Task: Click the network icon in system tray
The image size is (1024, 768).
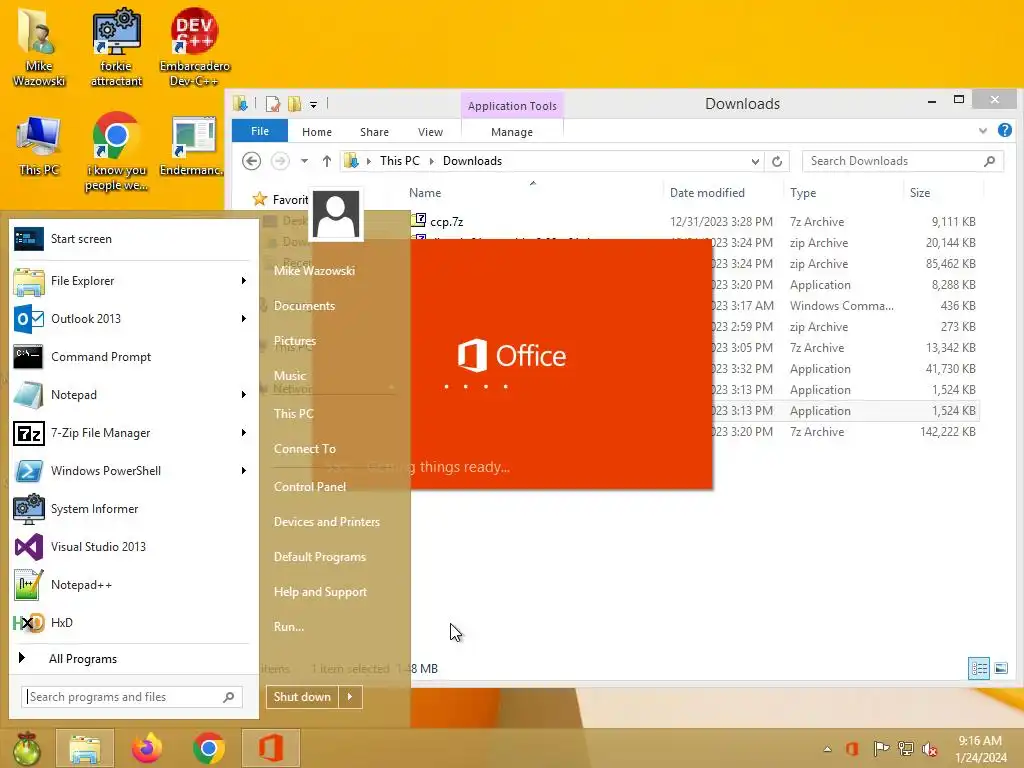Action: click(x=906, y=748)
